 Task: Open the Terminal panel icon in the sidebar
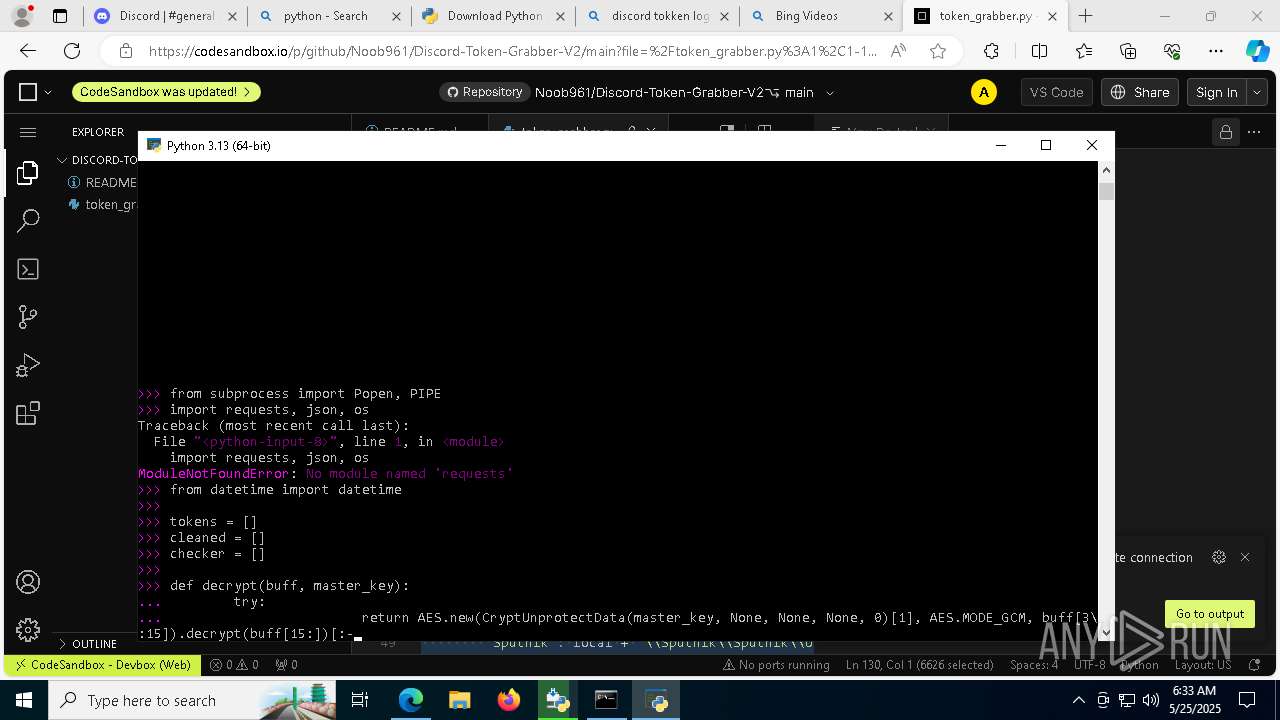coord(28,269)
